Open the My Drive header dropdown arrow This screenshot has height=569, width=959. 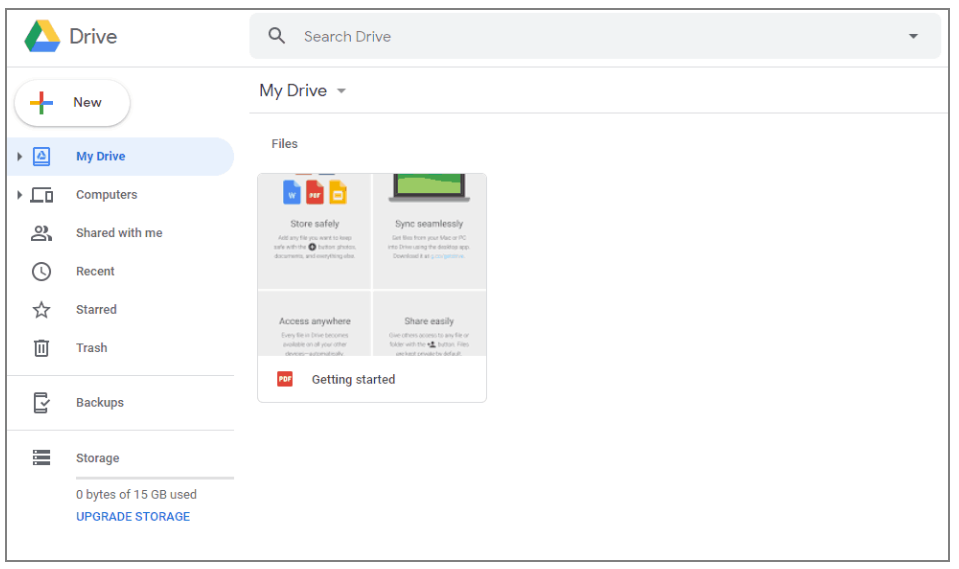point(341,91)
